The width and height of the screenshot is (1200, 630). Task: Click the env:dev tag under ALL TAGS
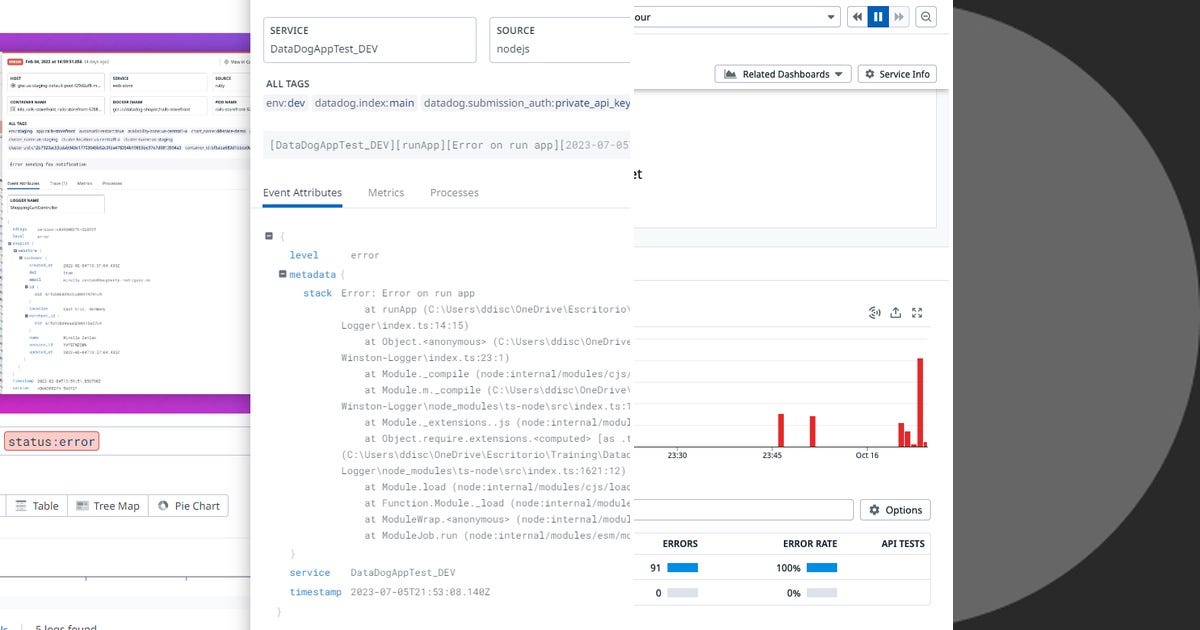tap(286, 103)
